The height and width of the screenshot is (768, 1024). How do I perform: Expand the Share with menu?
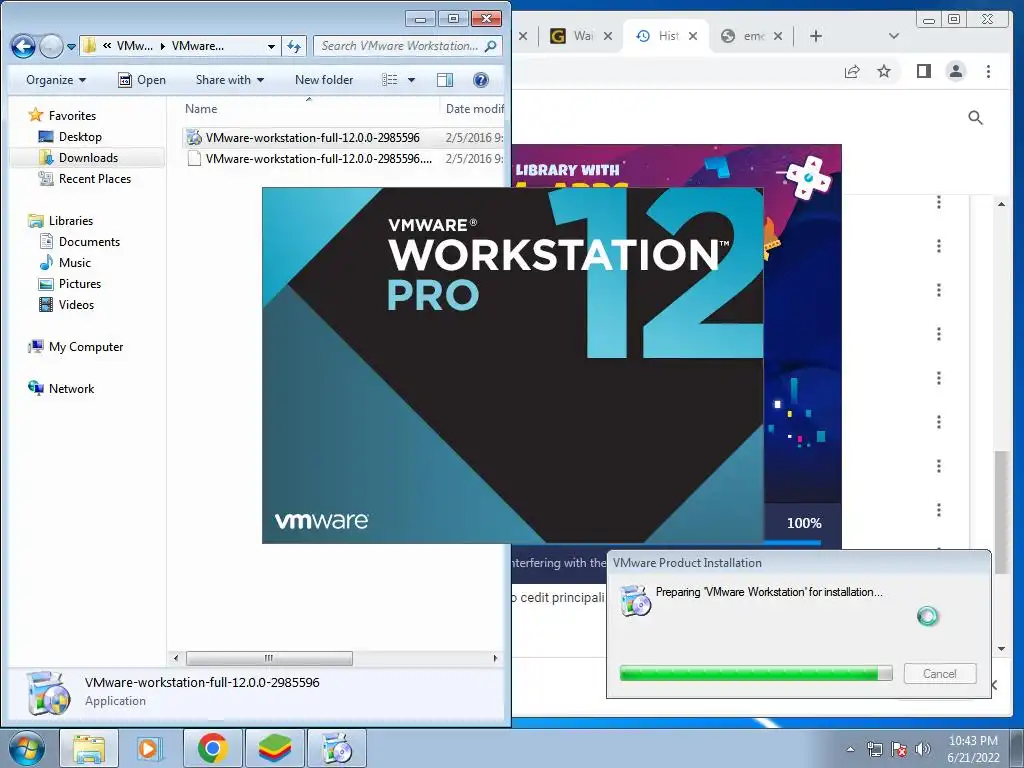(230, 80)
